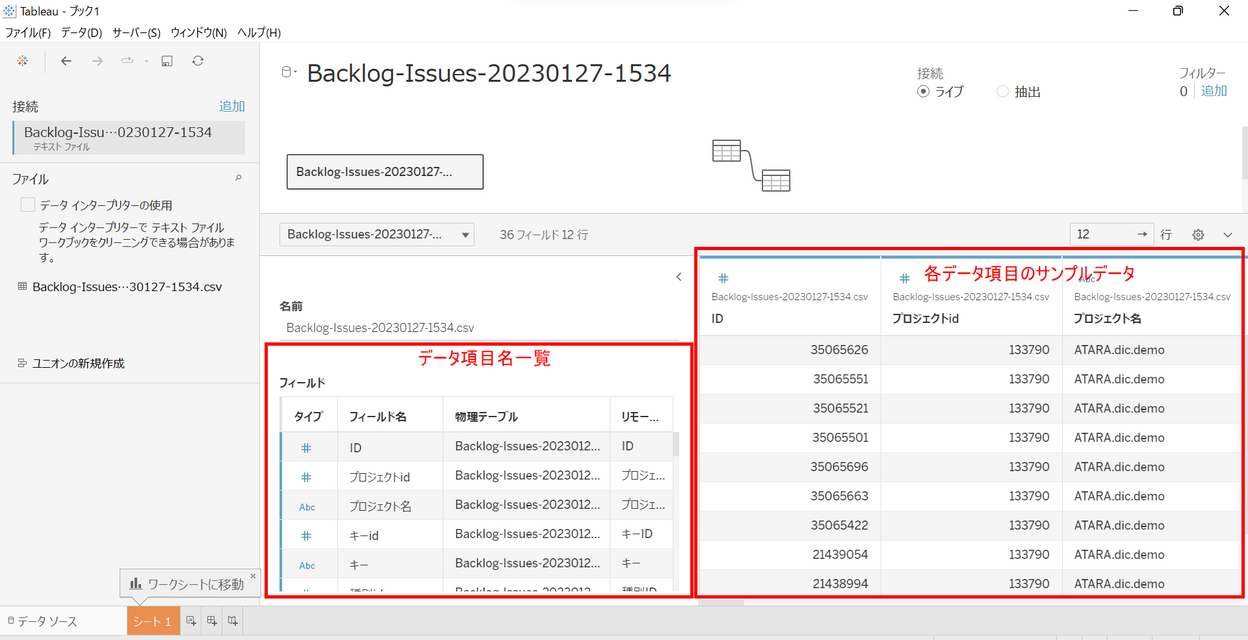This screenshot has height=640, width=1248.
Task: Add a new worksheet using tab icon
Action: coord(190,621)
